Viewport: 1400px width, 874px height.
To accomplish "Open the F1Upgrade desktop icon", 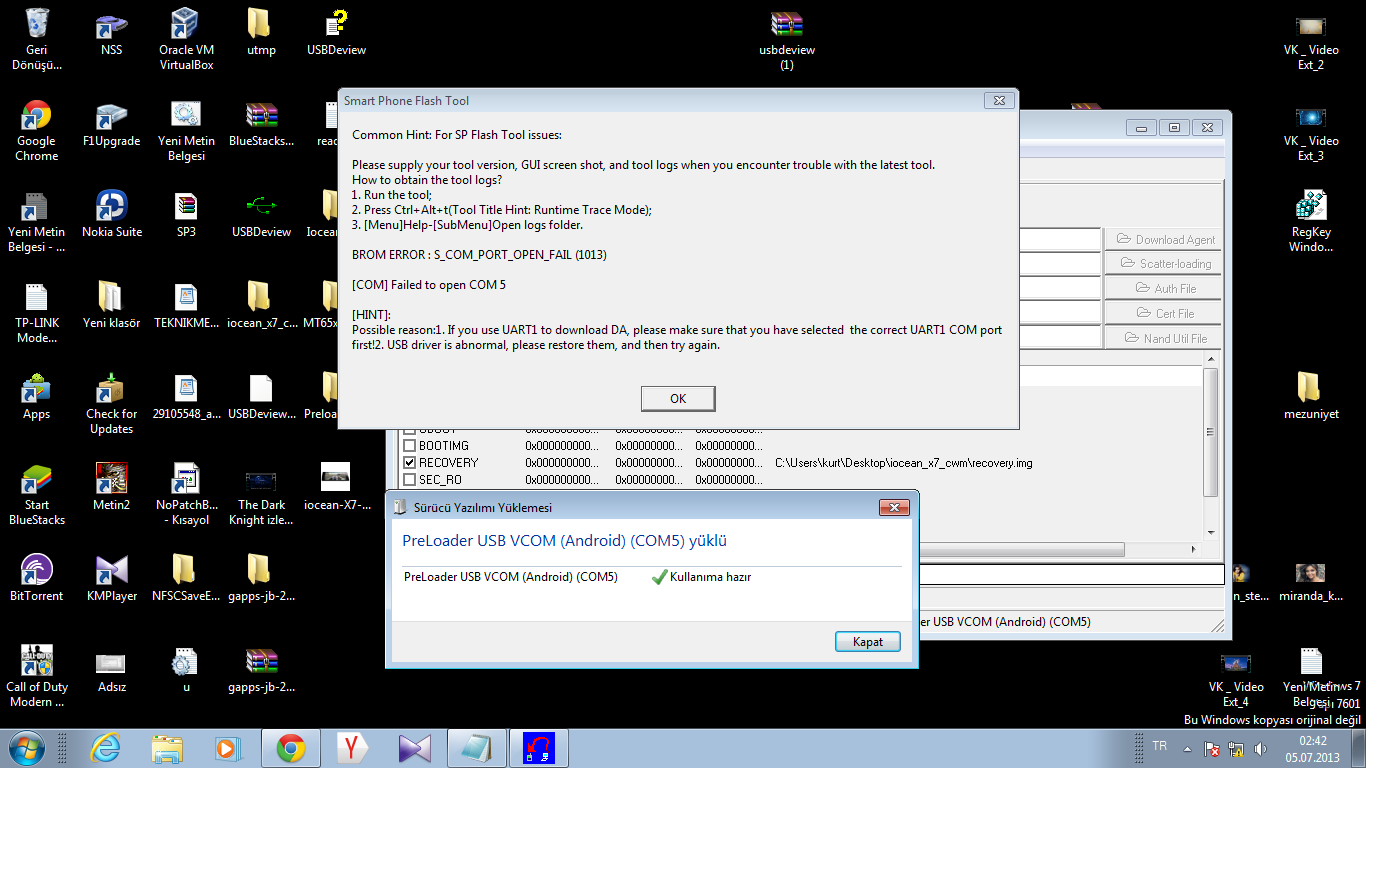I will click(x=111, y=124).
